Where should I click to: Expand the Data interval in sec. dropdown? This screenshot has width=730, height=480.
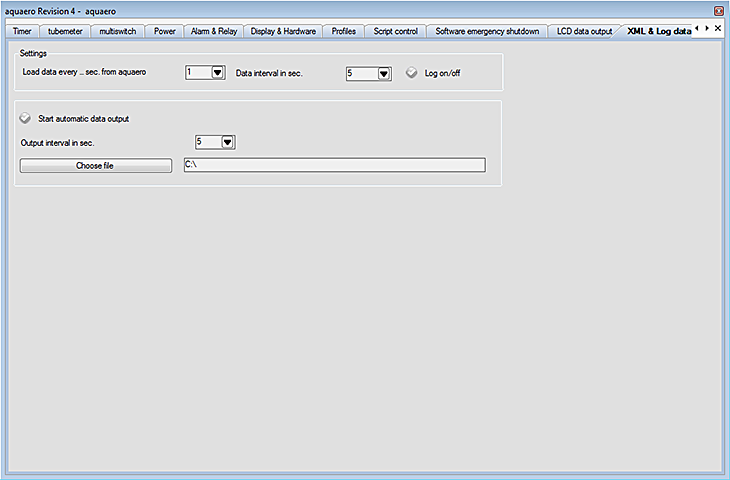[x=383, y=73]
